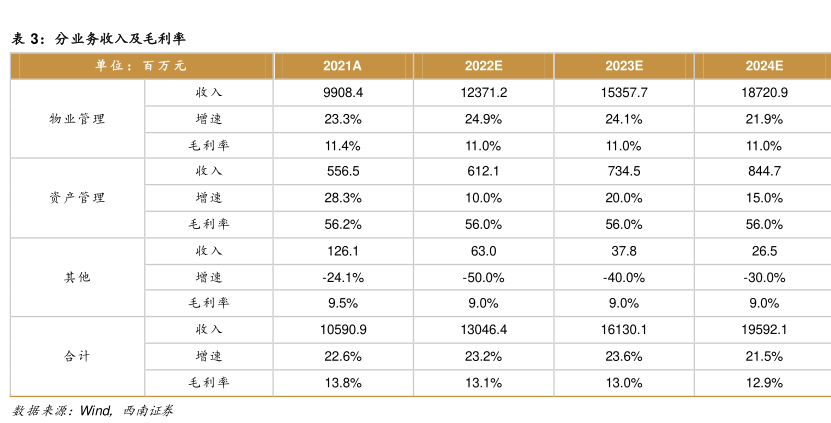Select the 28.3% growth rate cell

click(x=342, y=197)
